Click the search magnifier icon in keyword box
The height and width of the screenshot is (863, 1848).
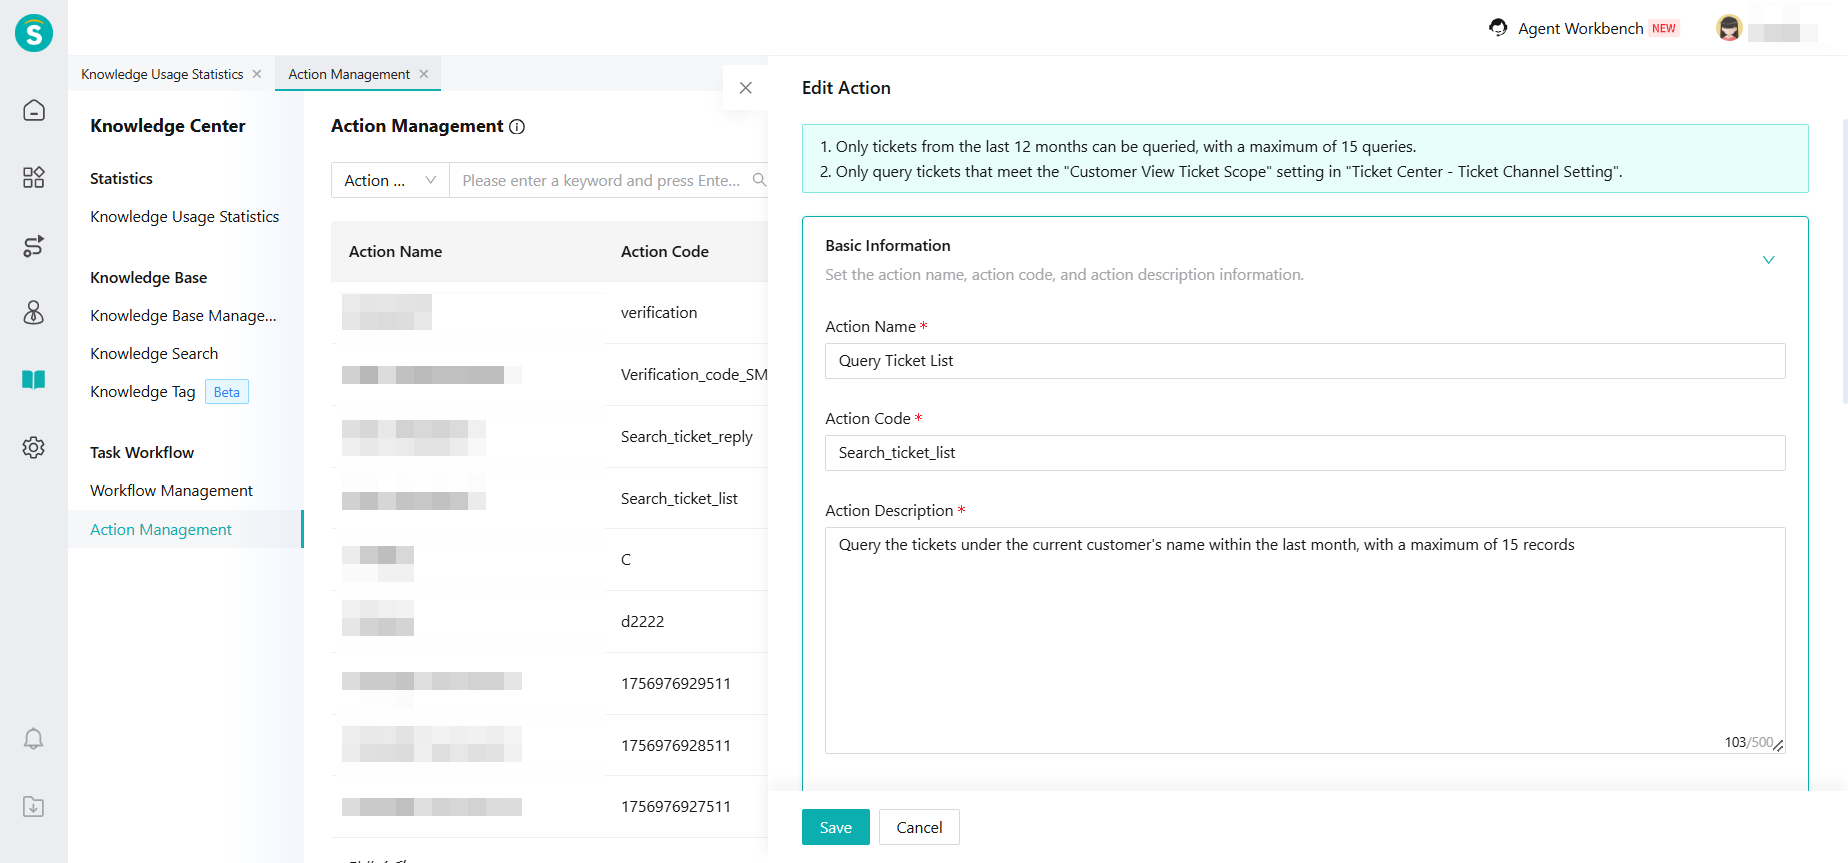coord(759,180)
